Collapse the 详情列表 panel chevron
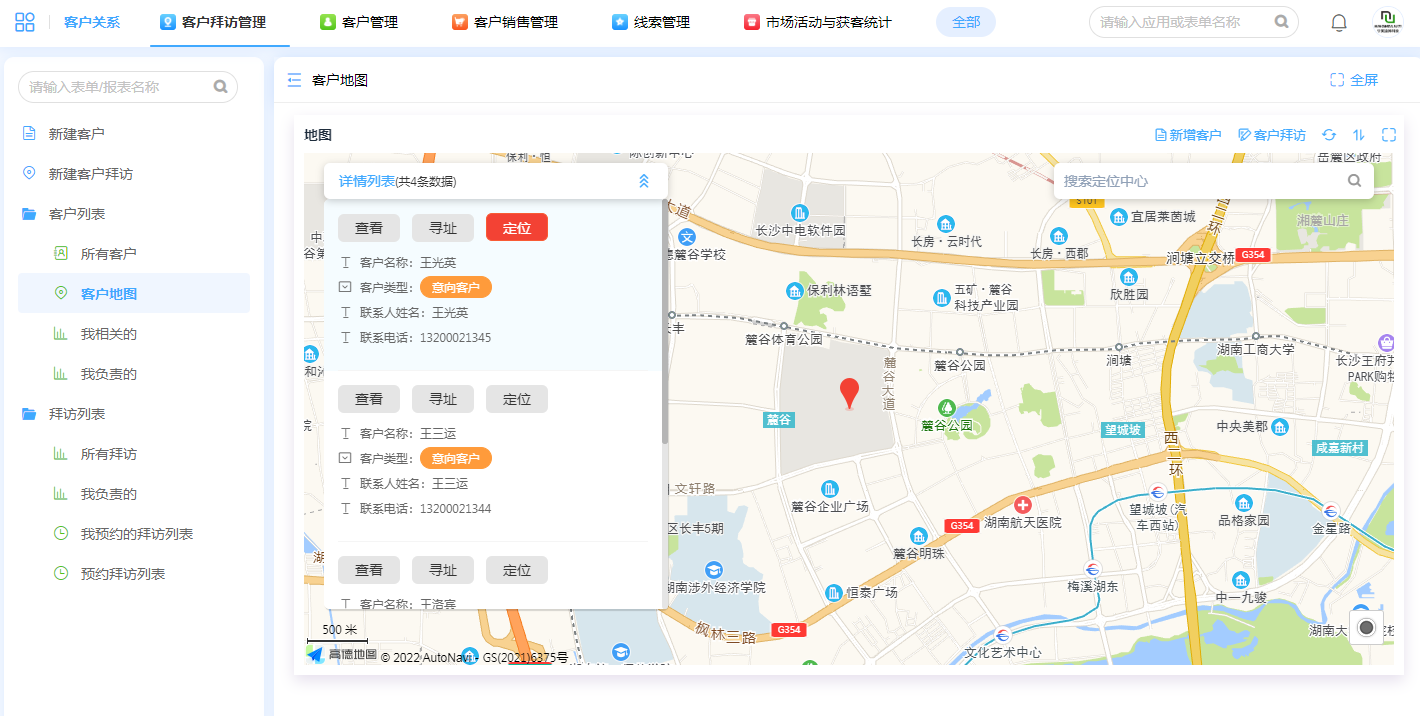This screenshot has width=1420, height=716. coord(644,181)
